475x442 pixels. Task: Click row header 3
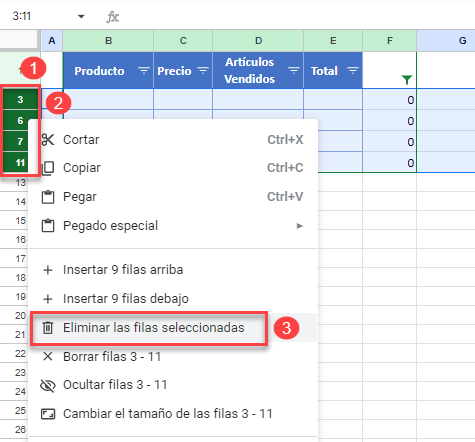20,99
